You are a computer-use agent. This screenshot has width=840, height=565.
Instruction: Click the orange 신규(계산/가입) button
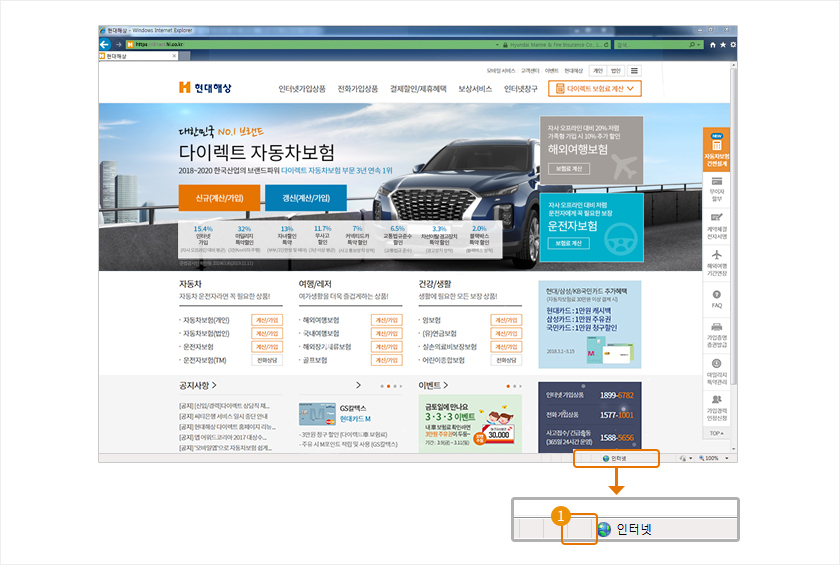[219, 198]
